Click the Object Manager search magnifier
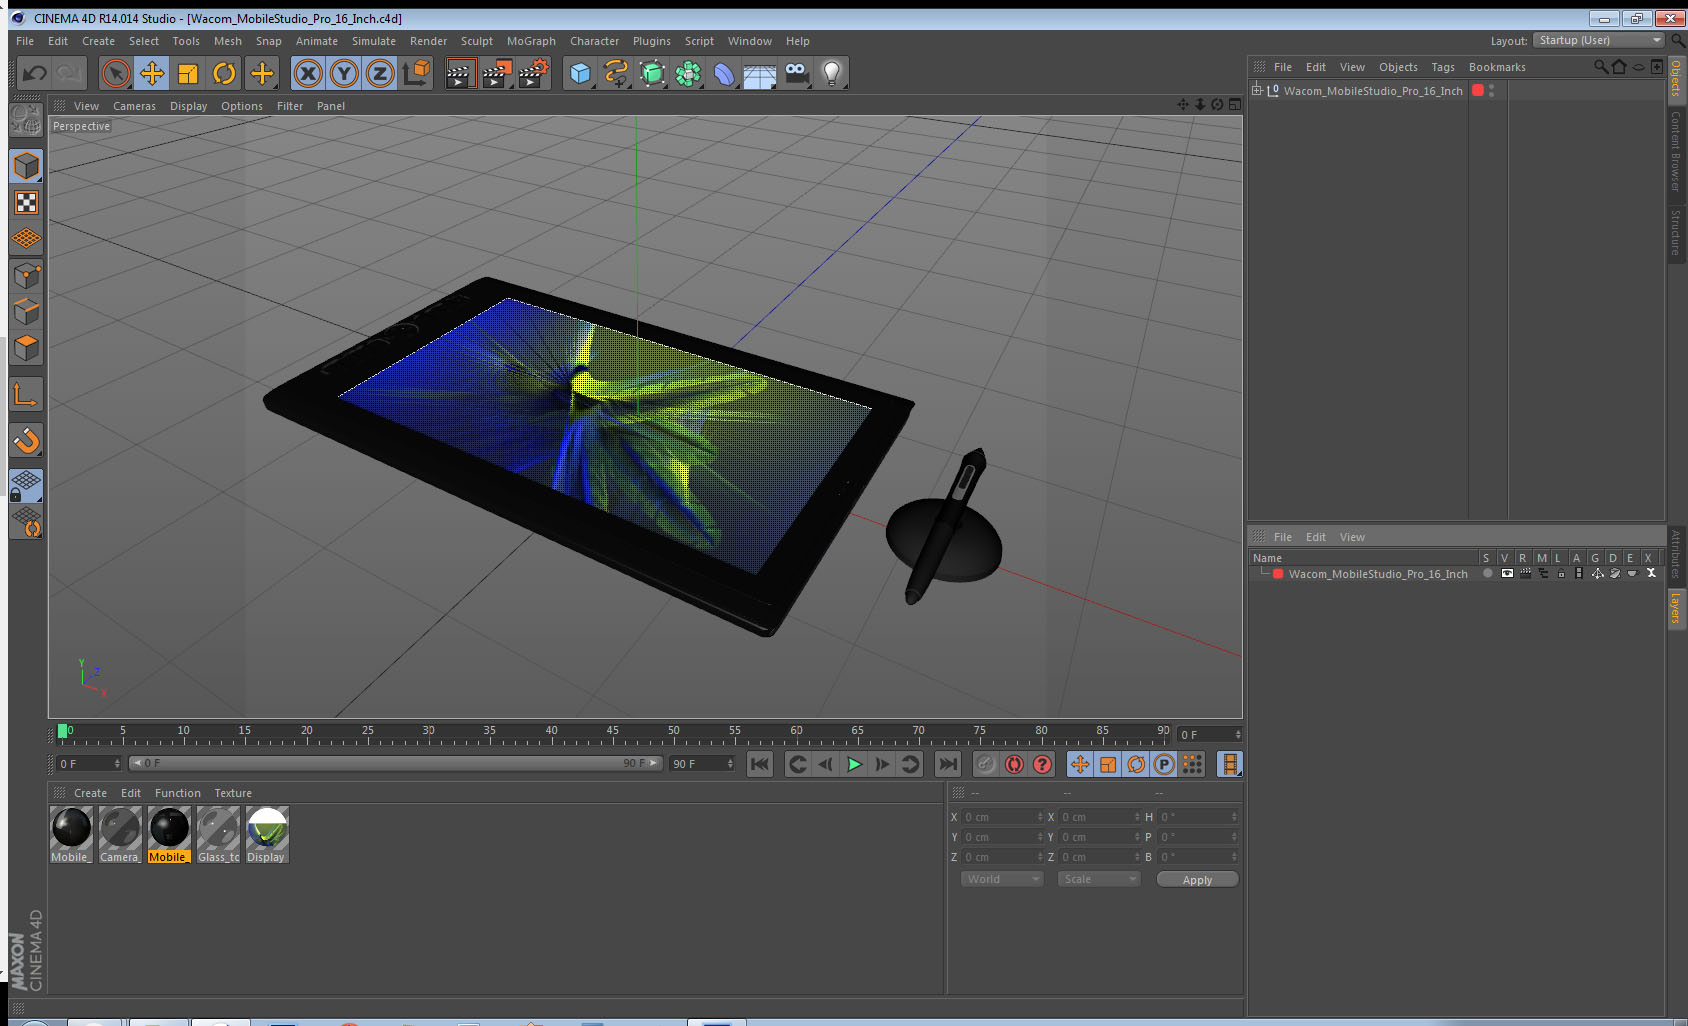1688x1026 pixels. 1600,67
